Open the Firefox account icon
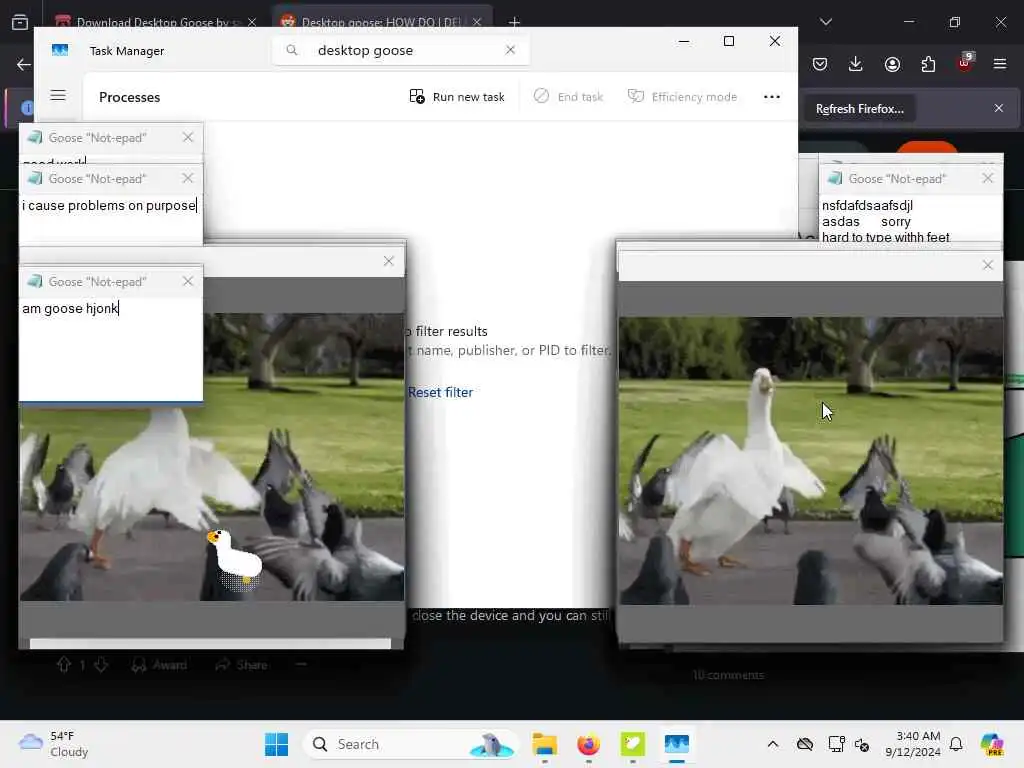This screenshot has height=768, width=1024. tap(892, 64)
